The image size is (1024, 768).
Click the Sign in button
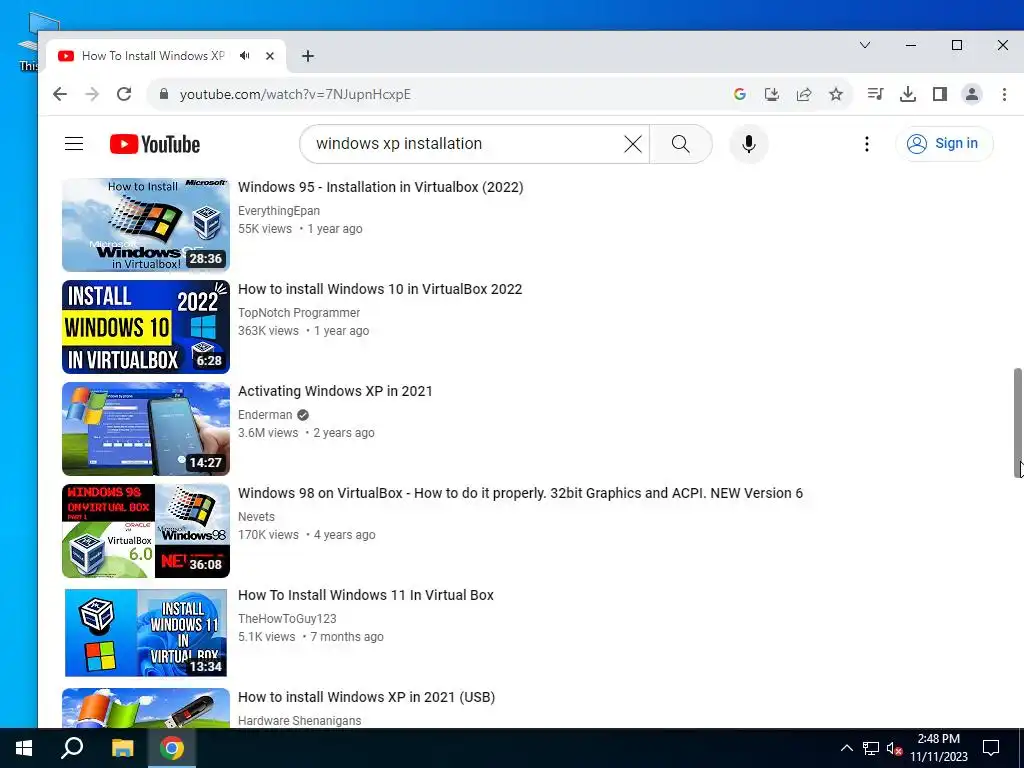[x=944, y=144]
